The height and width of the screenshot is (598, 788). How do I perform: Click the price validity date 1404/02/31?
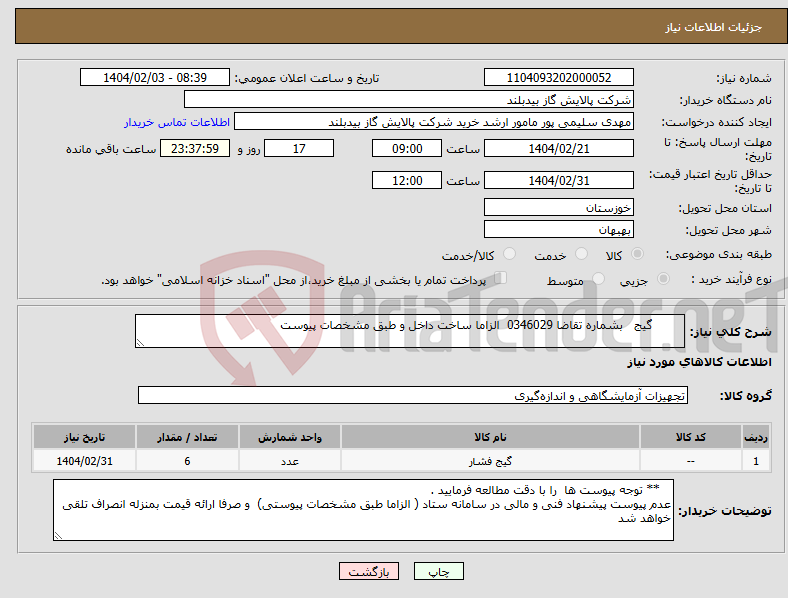coord(558,180)
